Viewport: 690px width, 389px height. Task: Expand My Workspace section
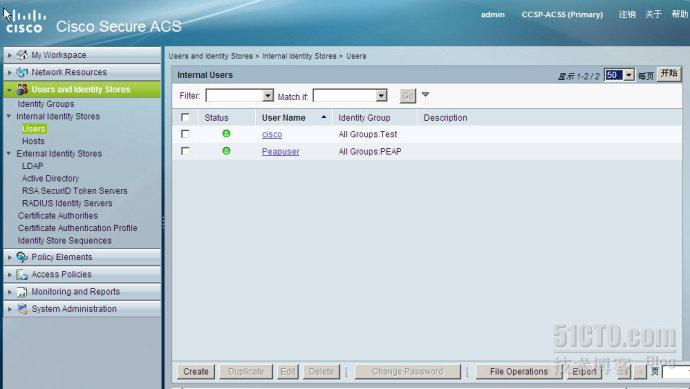point(10,55)
